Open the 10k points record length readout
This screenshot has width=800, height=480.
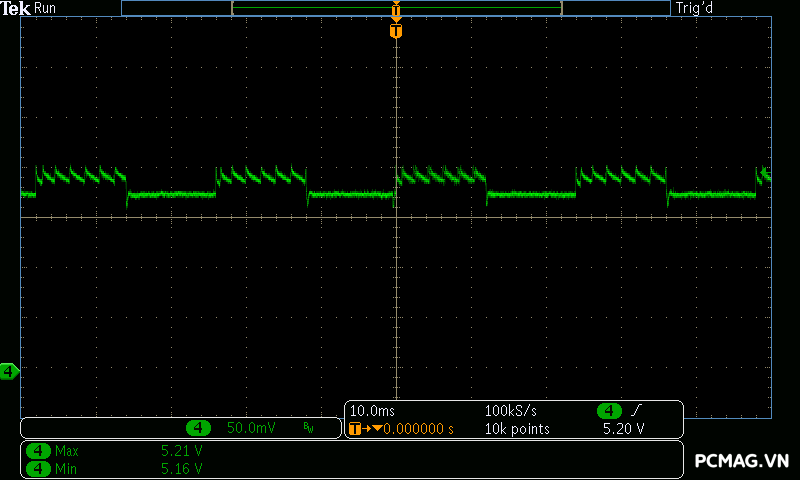click(517, 429)
